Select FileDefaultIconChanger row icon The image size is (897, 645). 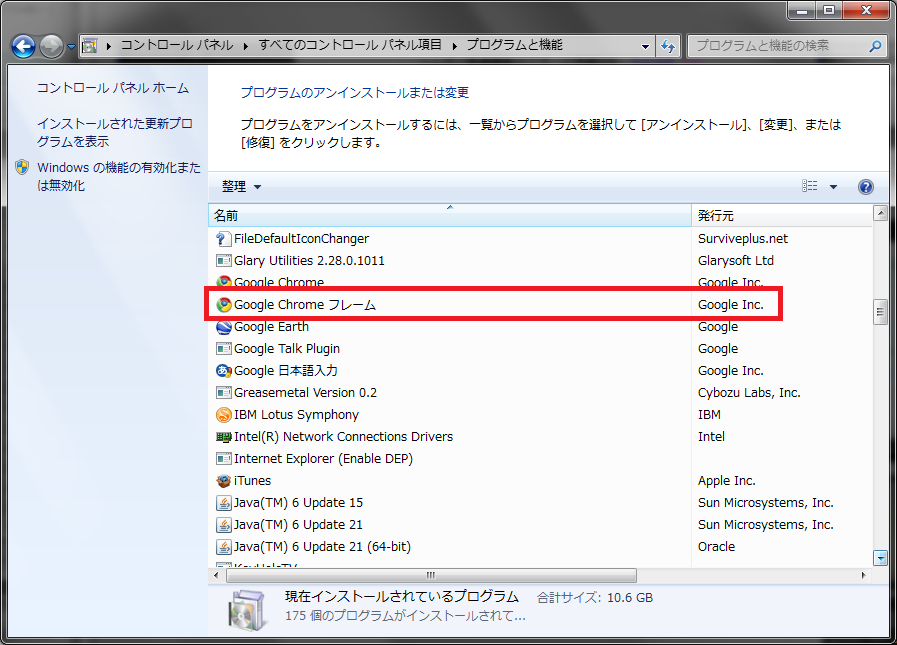224,239
